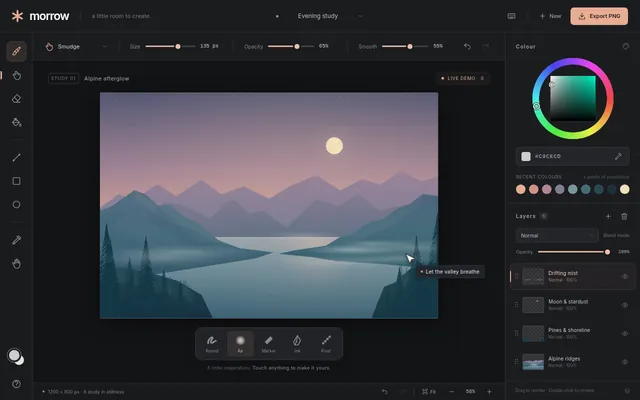
Task: Click eyedropper icon beside hex value
Action: pyautogui.click(x=618, y=156)
